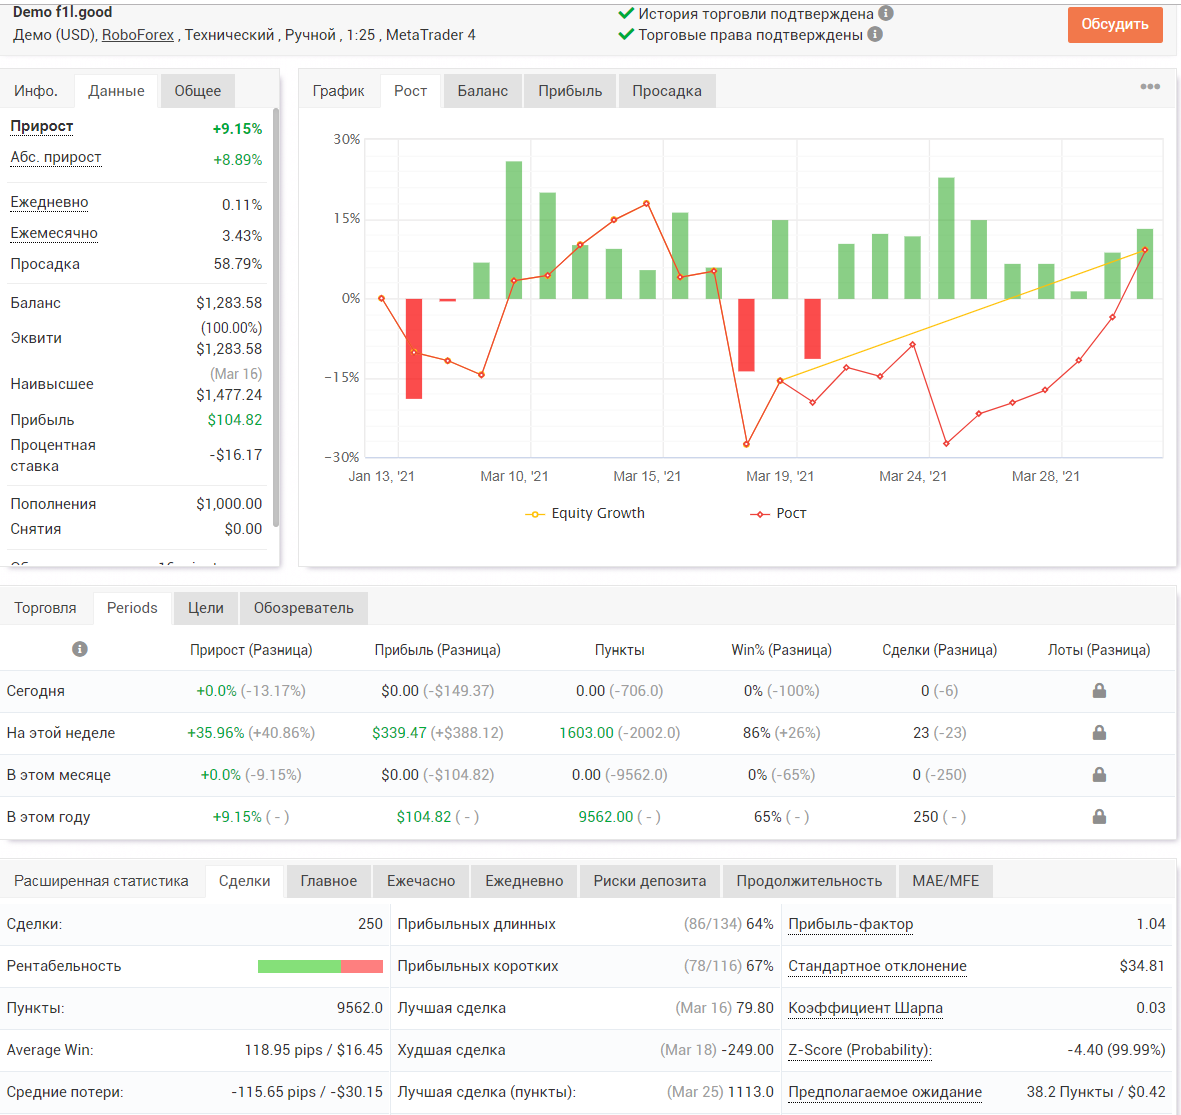Click lock icon in В этом году row

point(1100,817)
